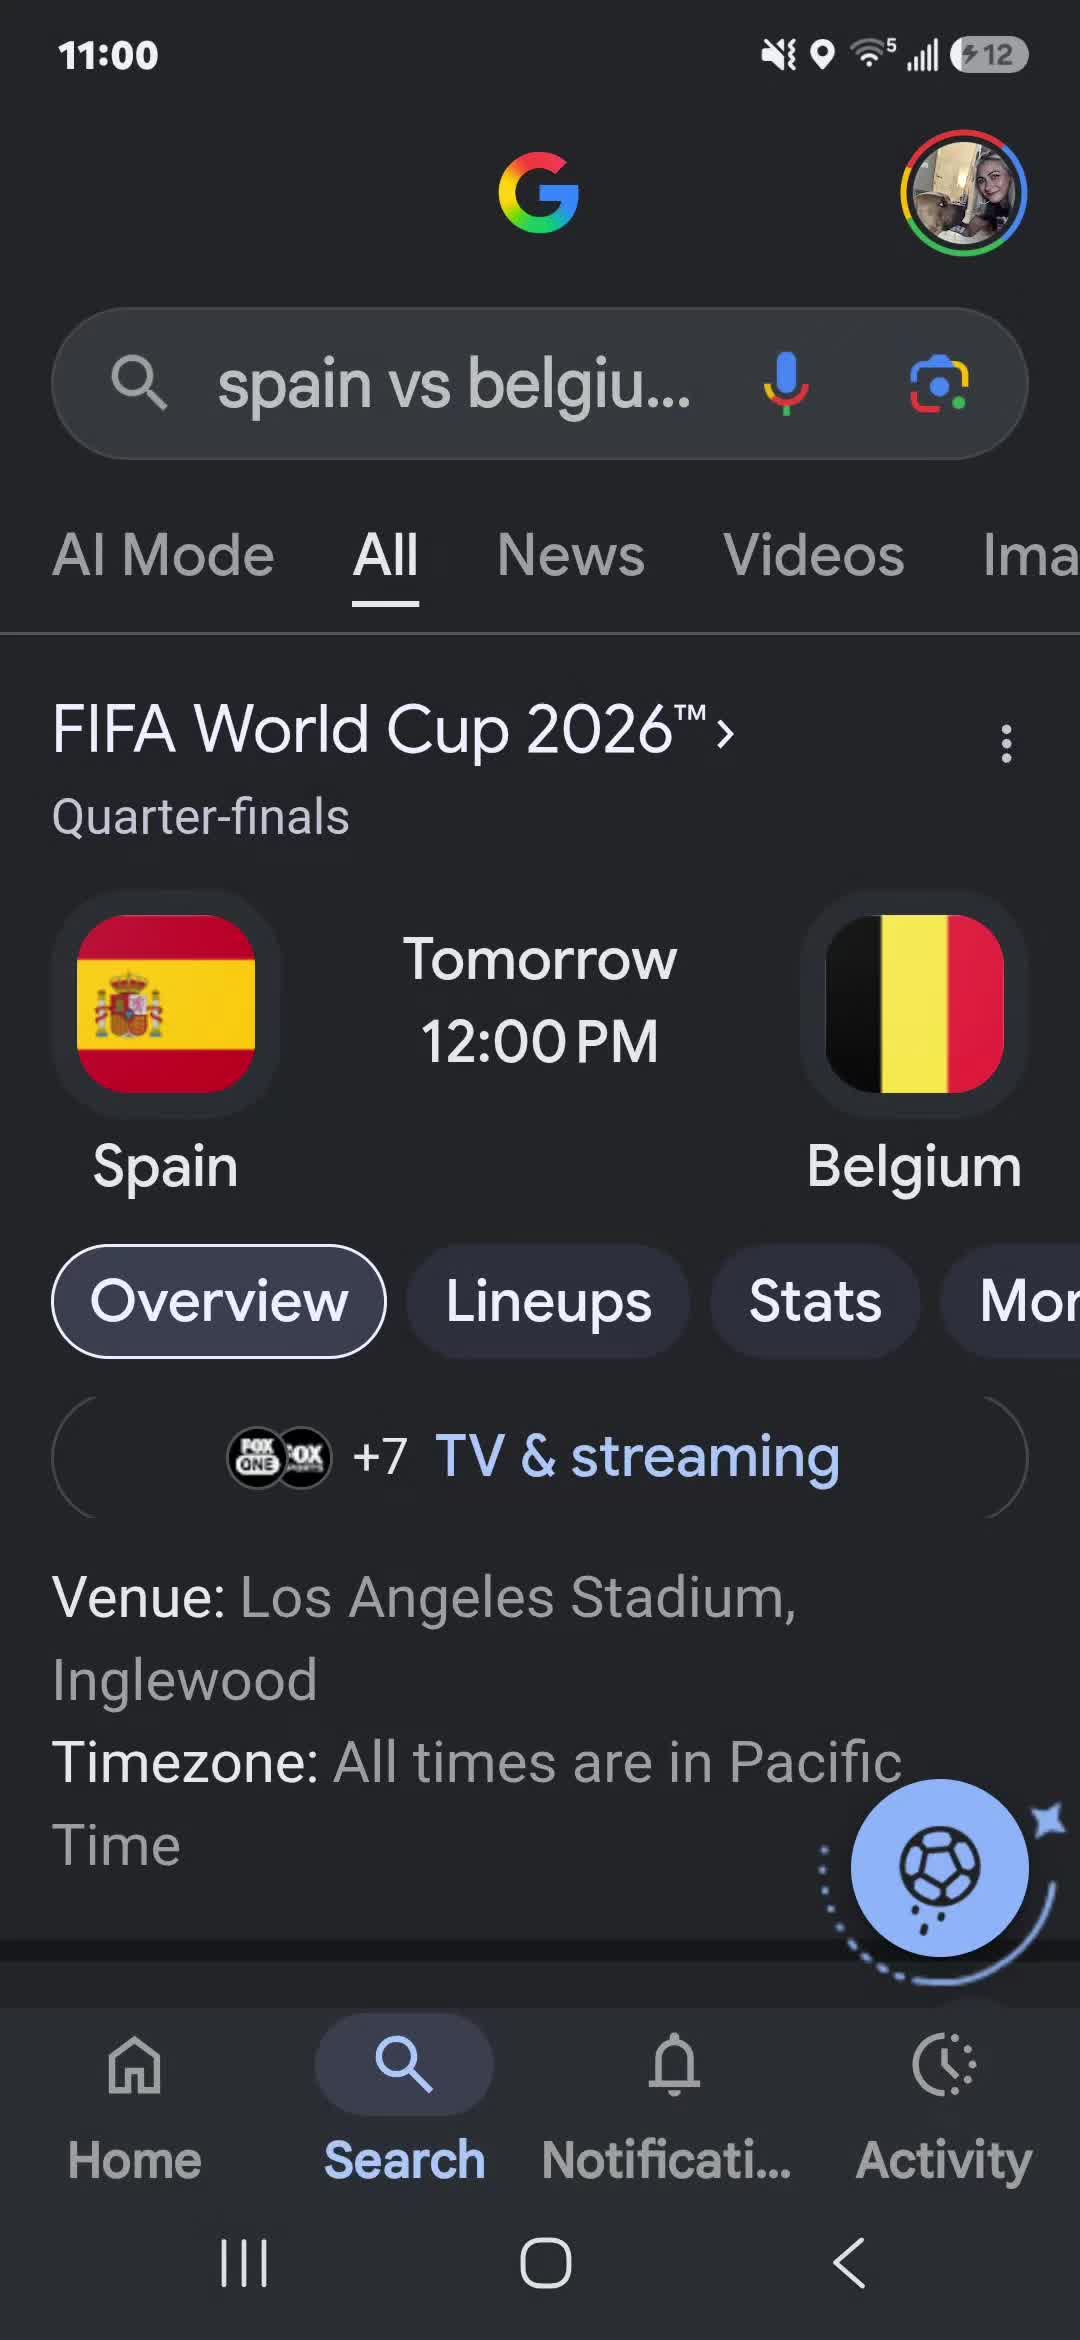Viewport: 1080px width, 2340px height.
Task: Switch to the News results tab
Action: point(571,555)
